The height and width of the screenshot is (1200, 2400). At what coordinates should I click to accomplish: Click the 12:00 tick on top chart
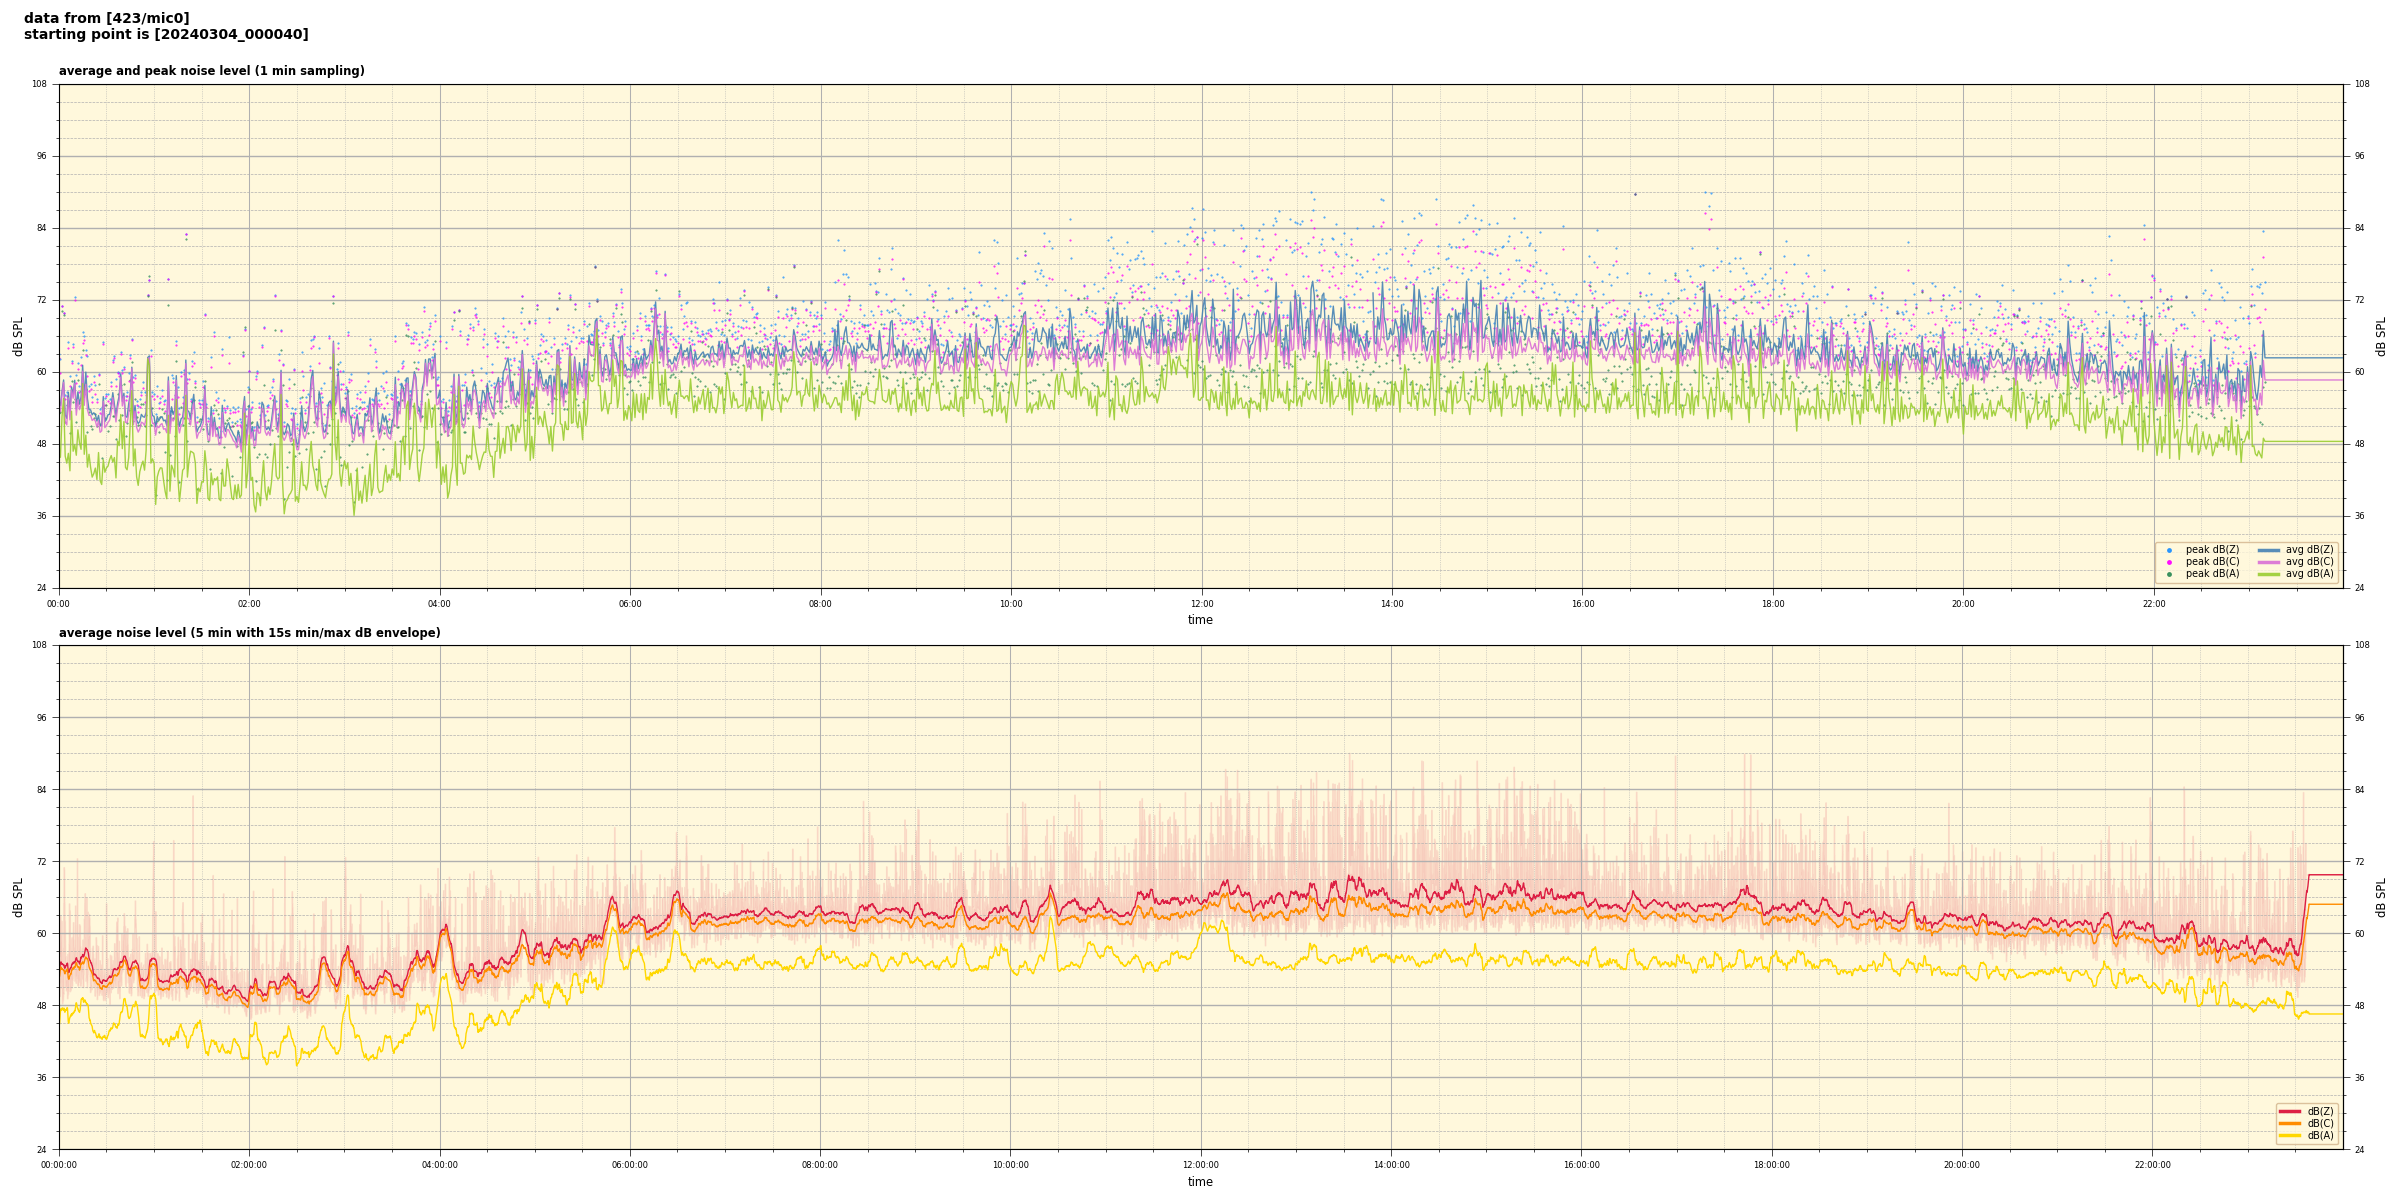[x=1201, y=604]
